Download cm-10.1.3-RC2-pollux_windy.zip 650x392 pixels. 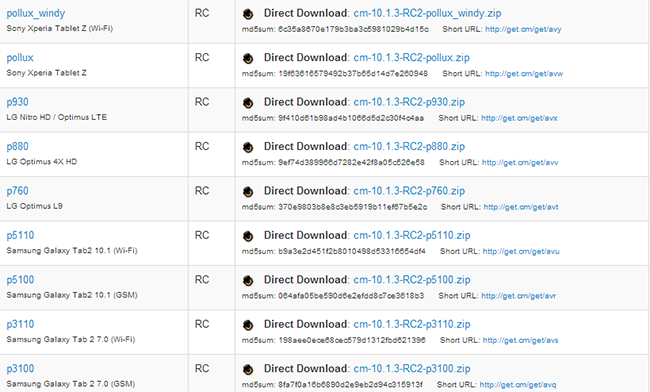pyautogui.click(x=427, y=13)
